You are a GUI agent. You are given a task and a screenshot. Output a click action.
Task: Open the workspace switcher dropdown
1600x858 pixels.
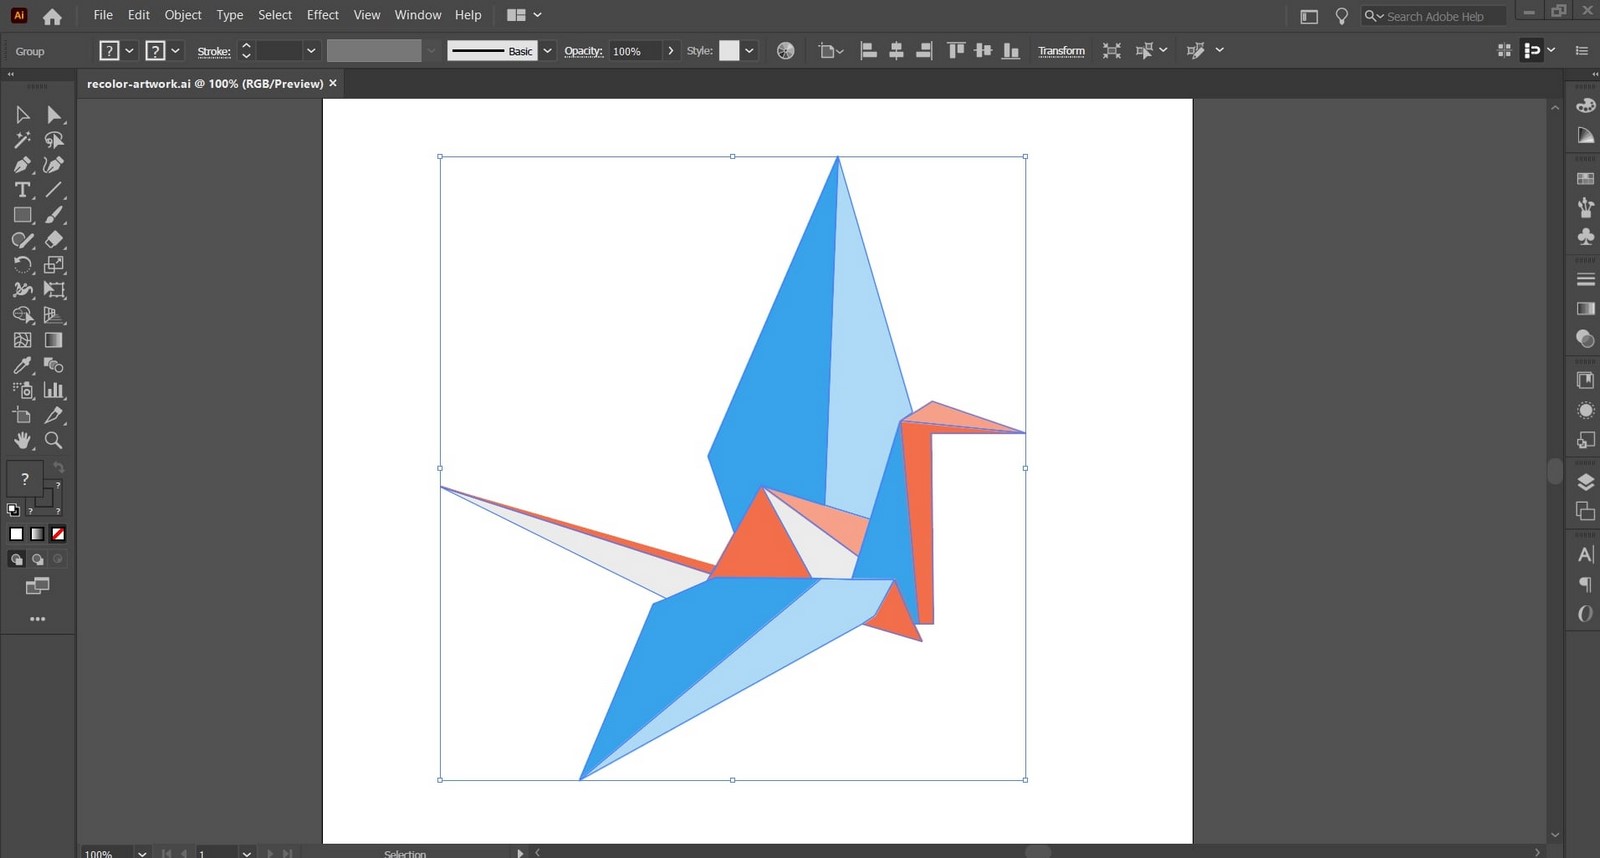pos(524,15)
